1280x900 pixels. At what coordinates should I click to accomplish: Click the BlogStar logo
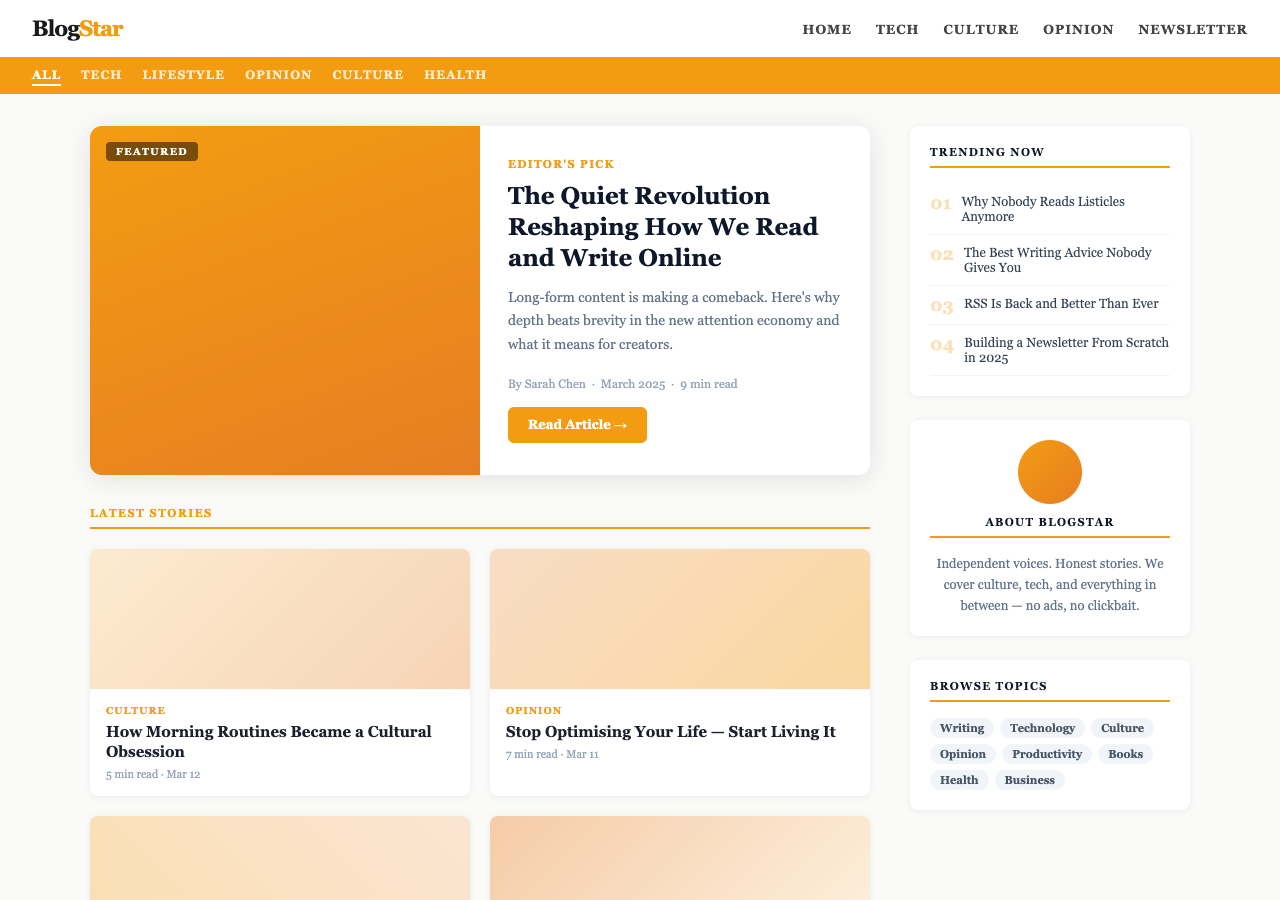(77, 29)
